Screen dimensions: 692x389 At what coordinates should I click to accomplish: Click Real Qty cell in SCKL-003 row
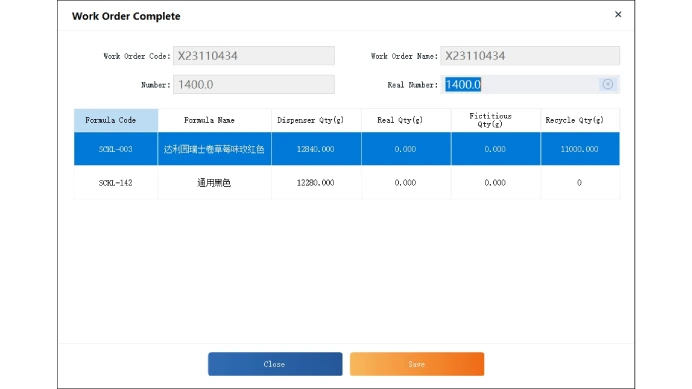click(406, 149)
